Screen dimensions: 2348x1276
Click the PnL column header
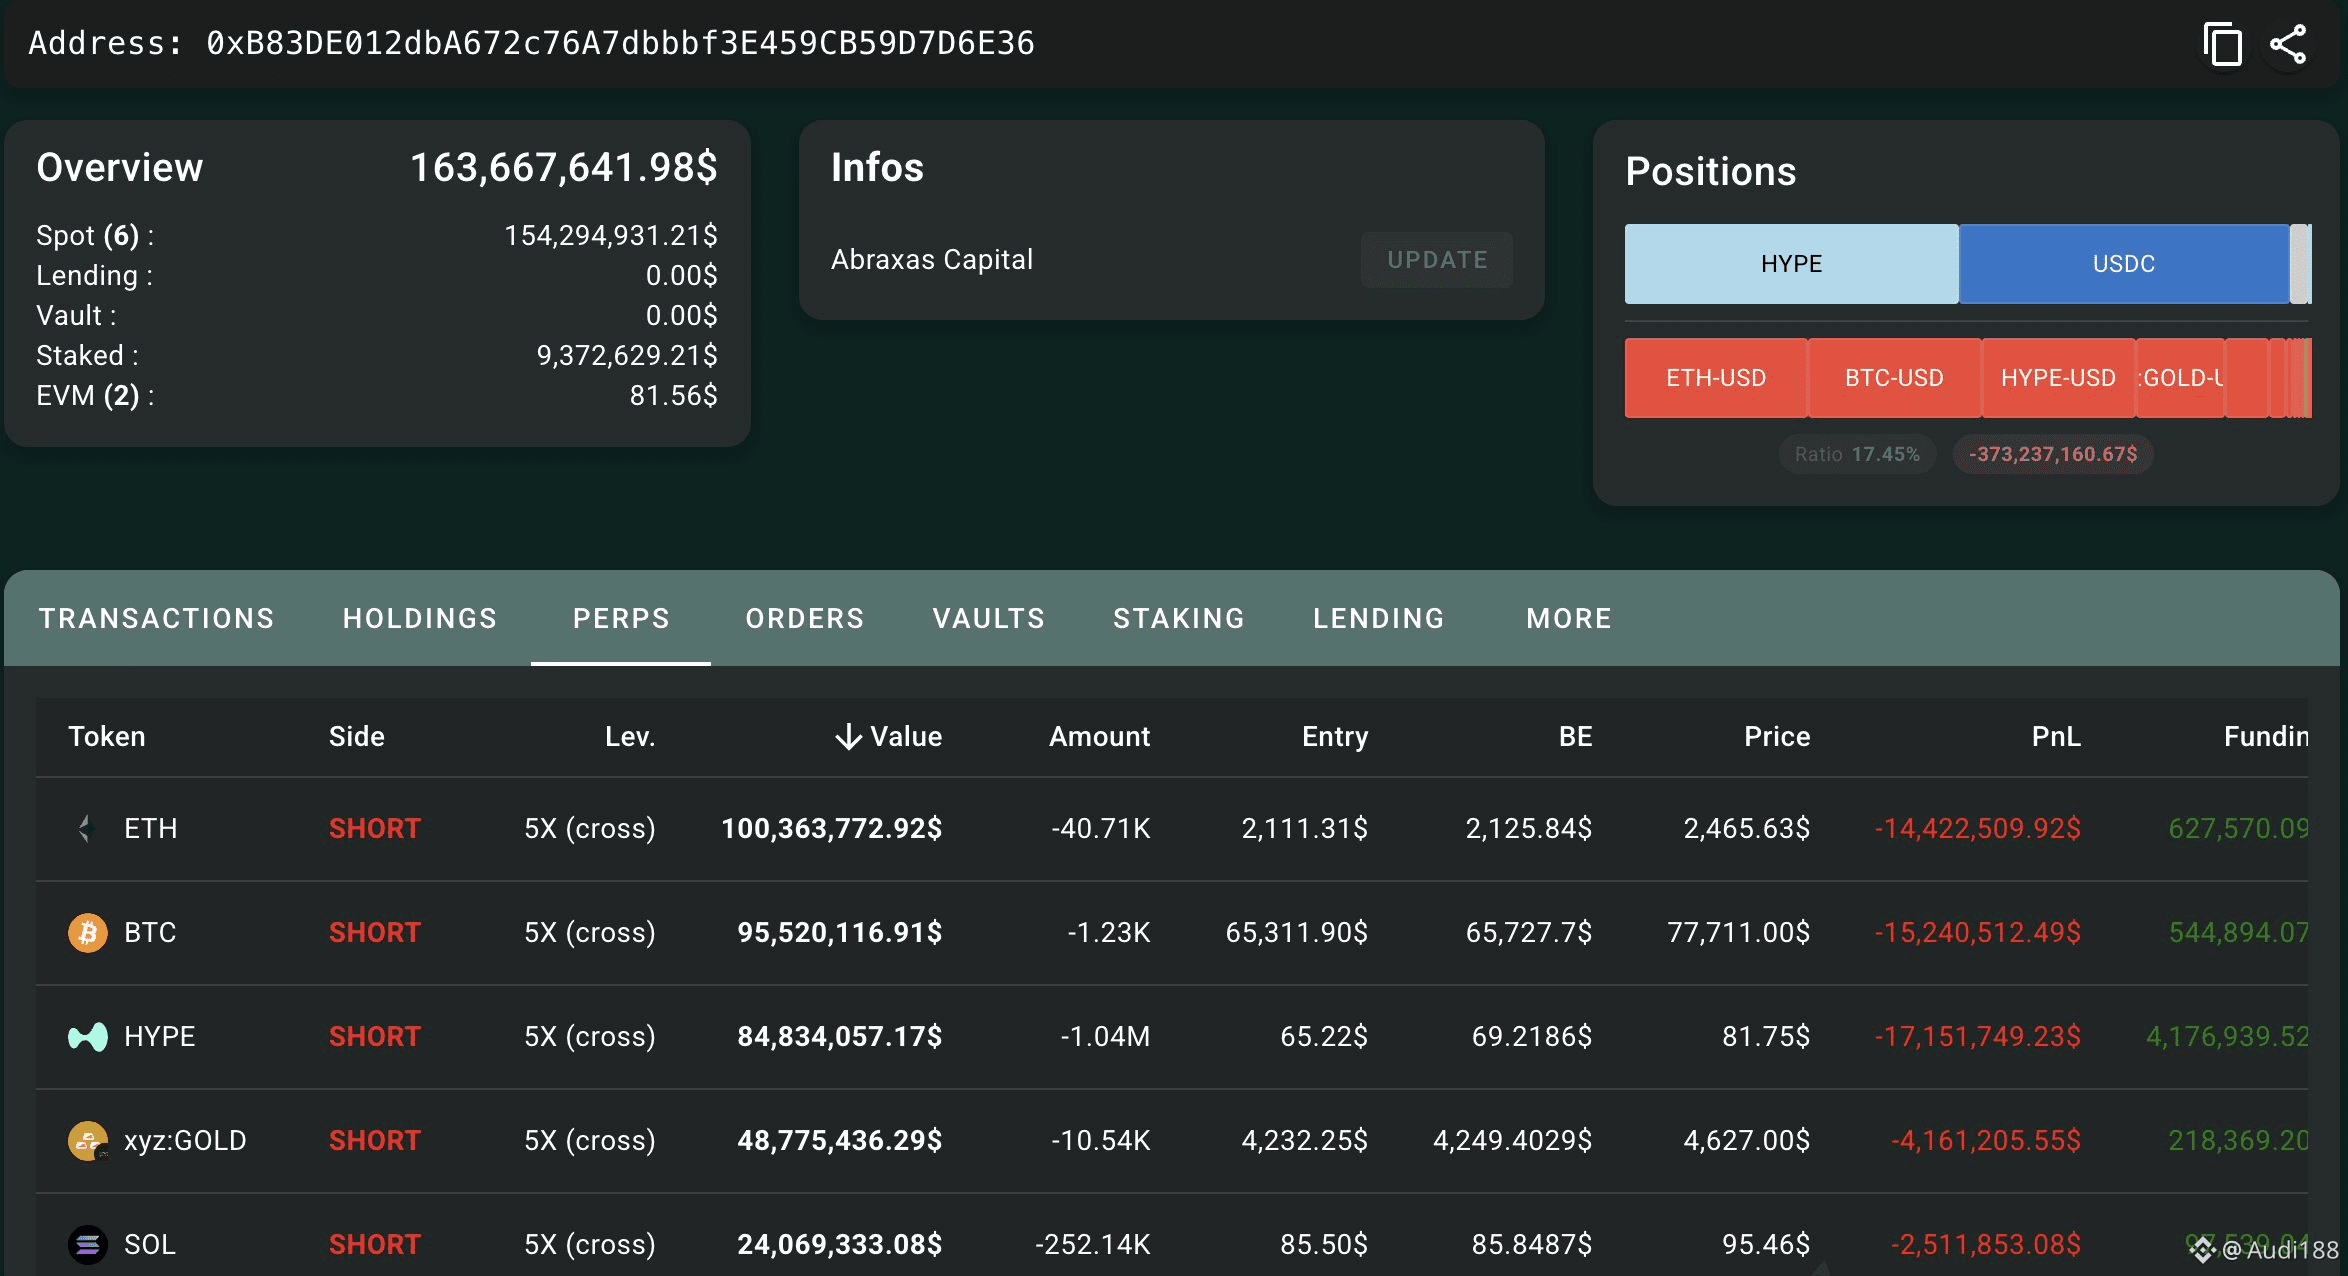[2056, 737]
